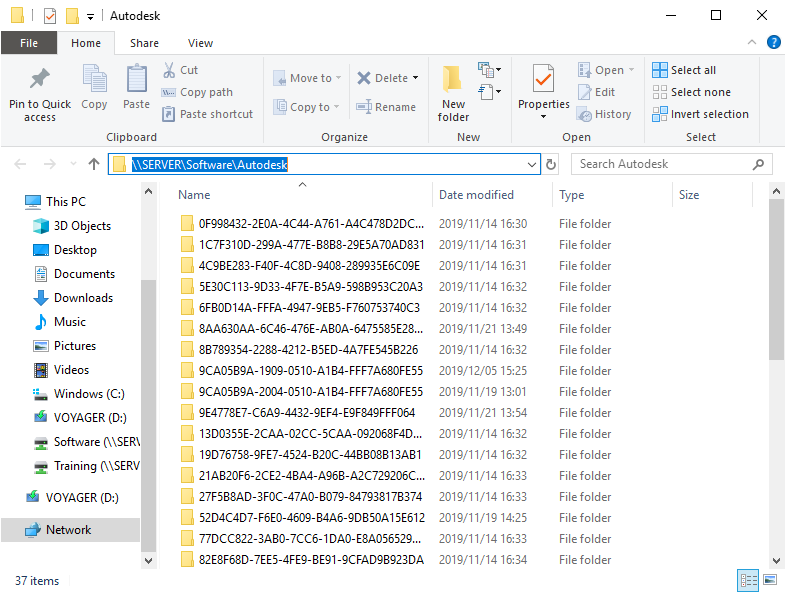The image size is (786, 593).
Task: Click the search magnifier icon
Action: pyautogui.click(x=758, y=164)
